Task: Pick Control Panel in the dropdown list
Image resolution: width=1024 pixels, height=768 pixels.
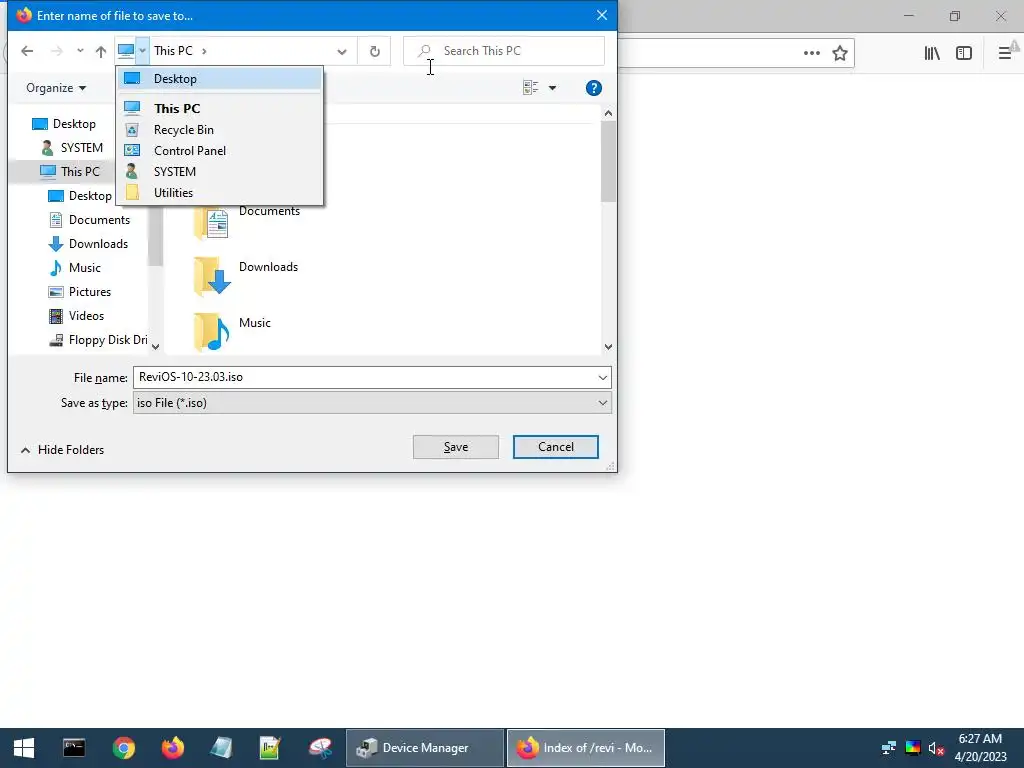Action: pos(219,151)
